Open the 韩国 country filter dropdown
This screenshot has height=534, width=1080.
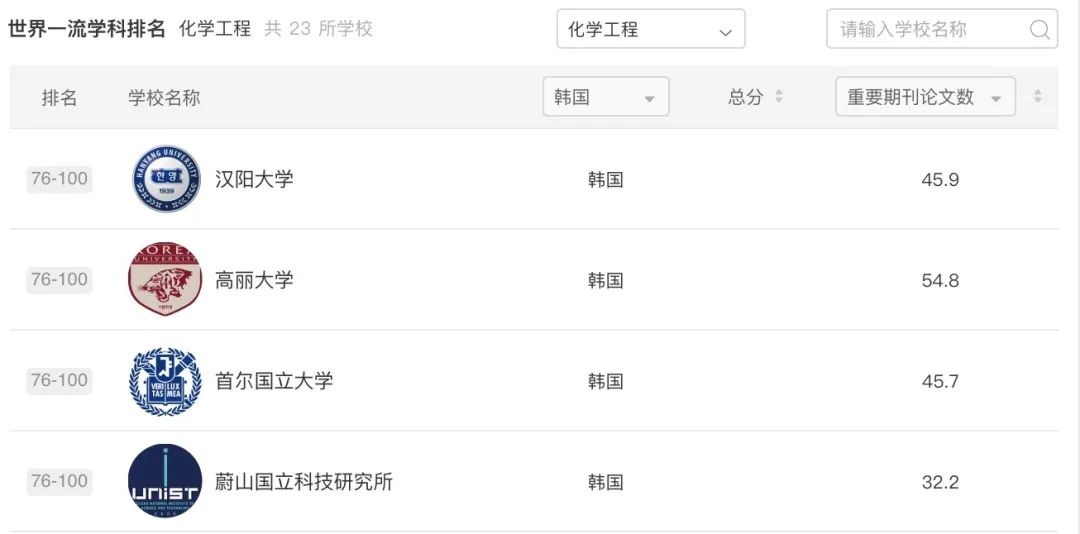coord(606,96)
